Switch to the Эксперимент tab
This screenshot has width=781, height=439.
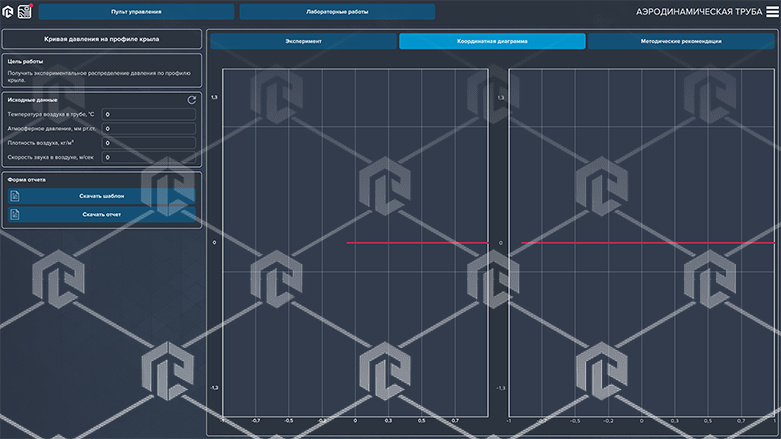303,41
